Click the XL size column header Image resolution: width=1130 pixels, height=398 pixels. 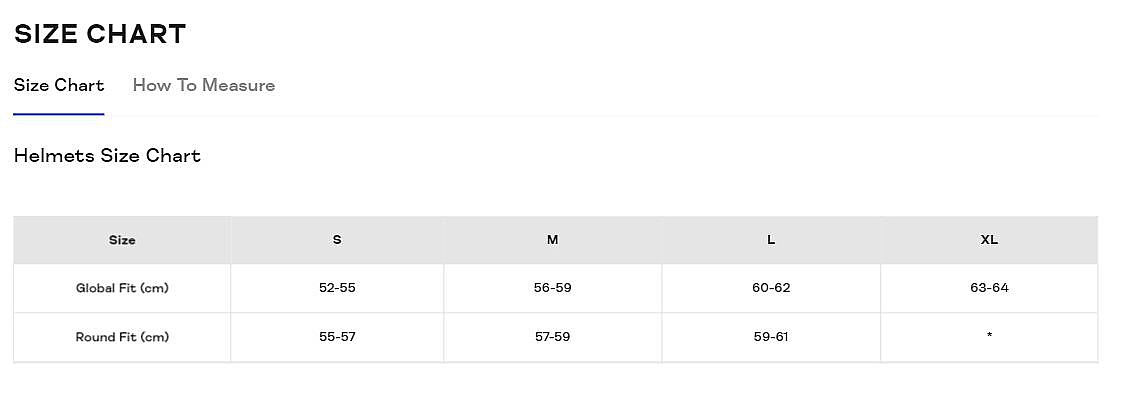coord(989,240)
